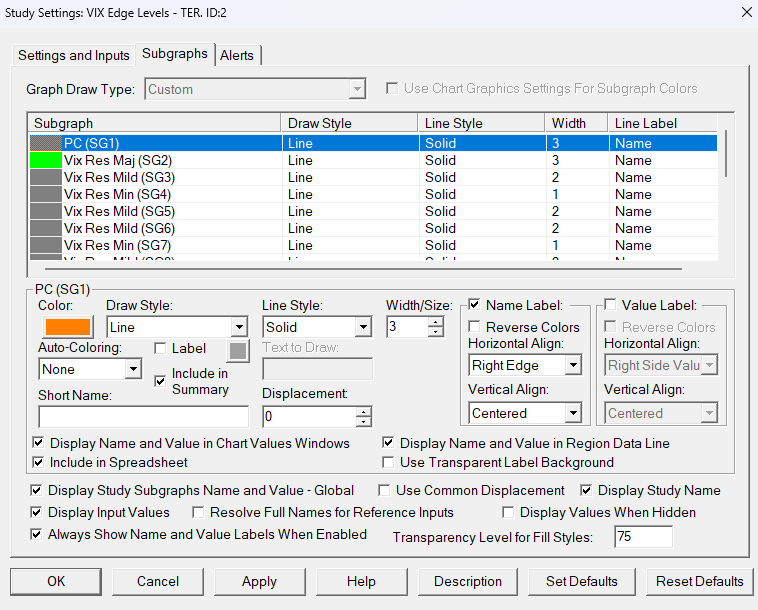The image size is (758, 610).
Task: Select the Vix Res Mild (SG3) row
Action: 372,177
